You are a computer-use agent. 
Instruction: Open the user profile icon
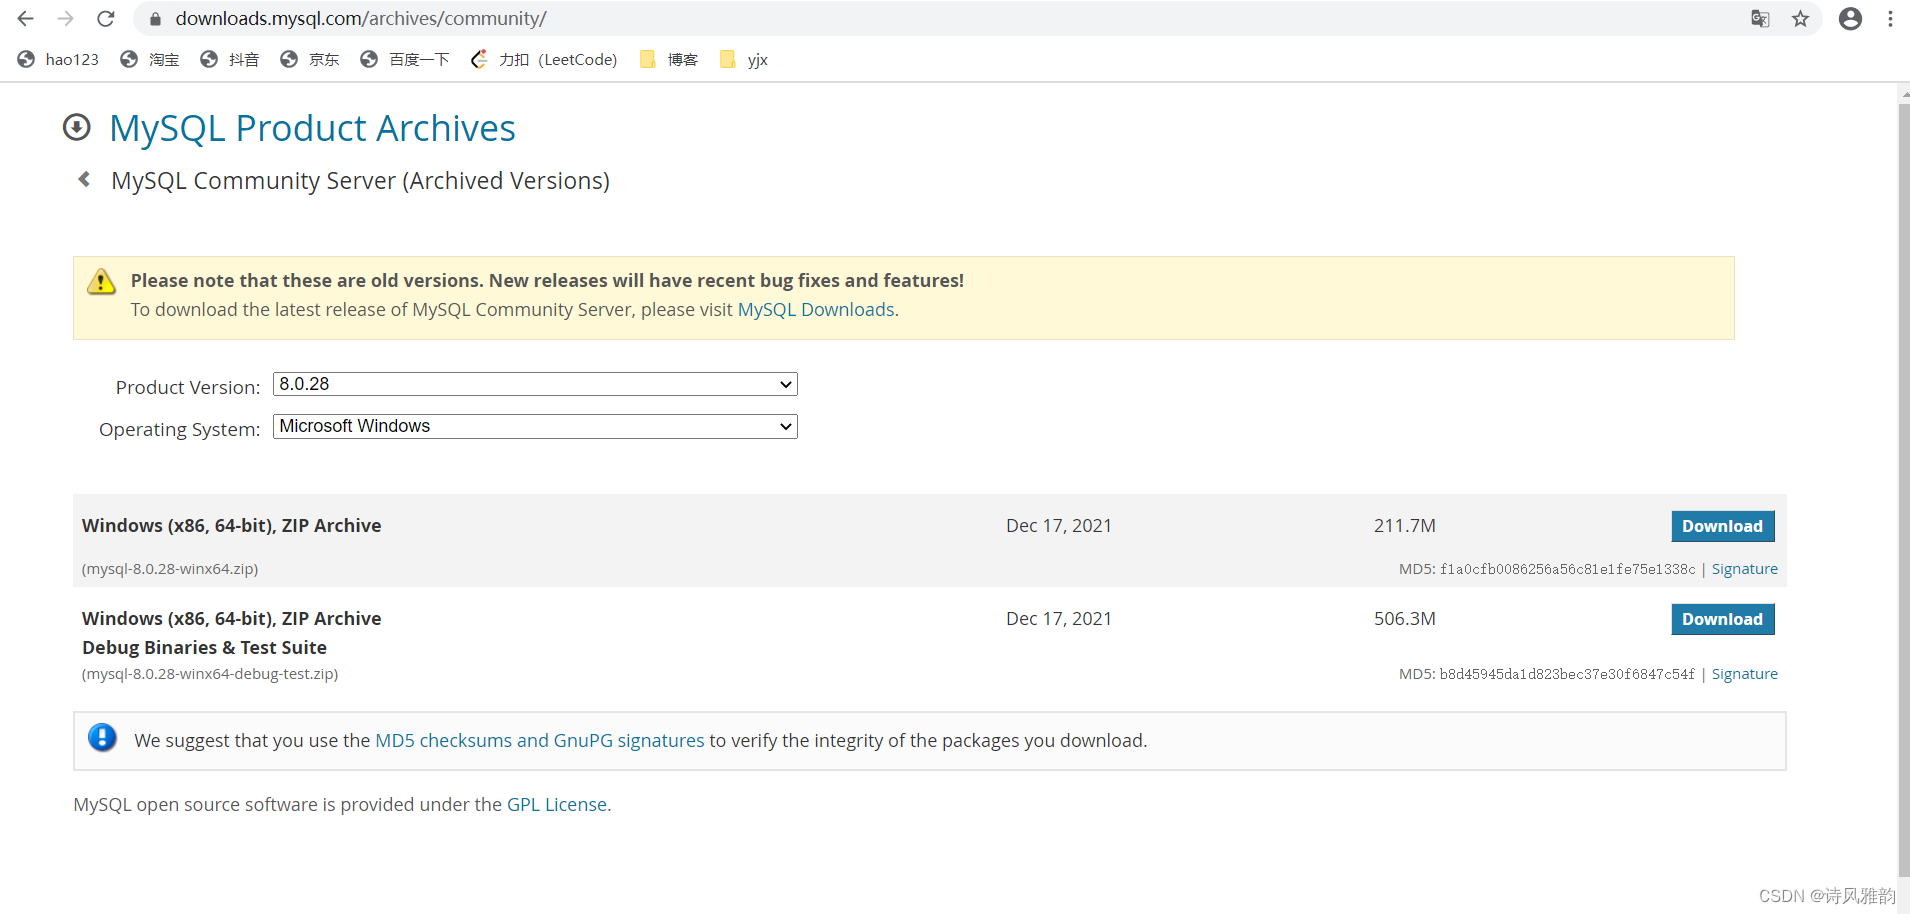(x=1850, y=18)
